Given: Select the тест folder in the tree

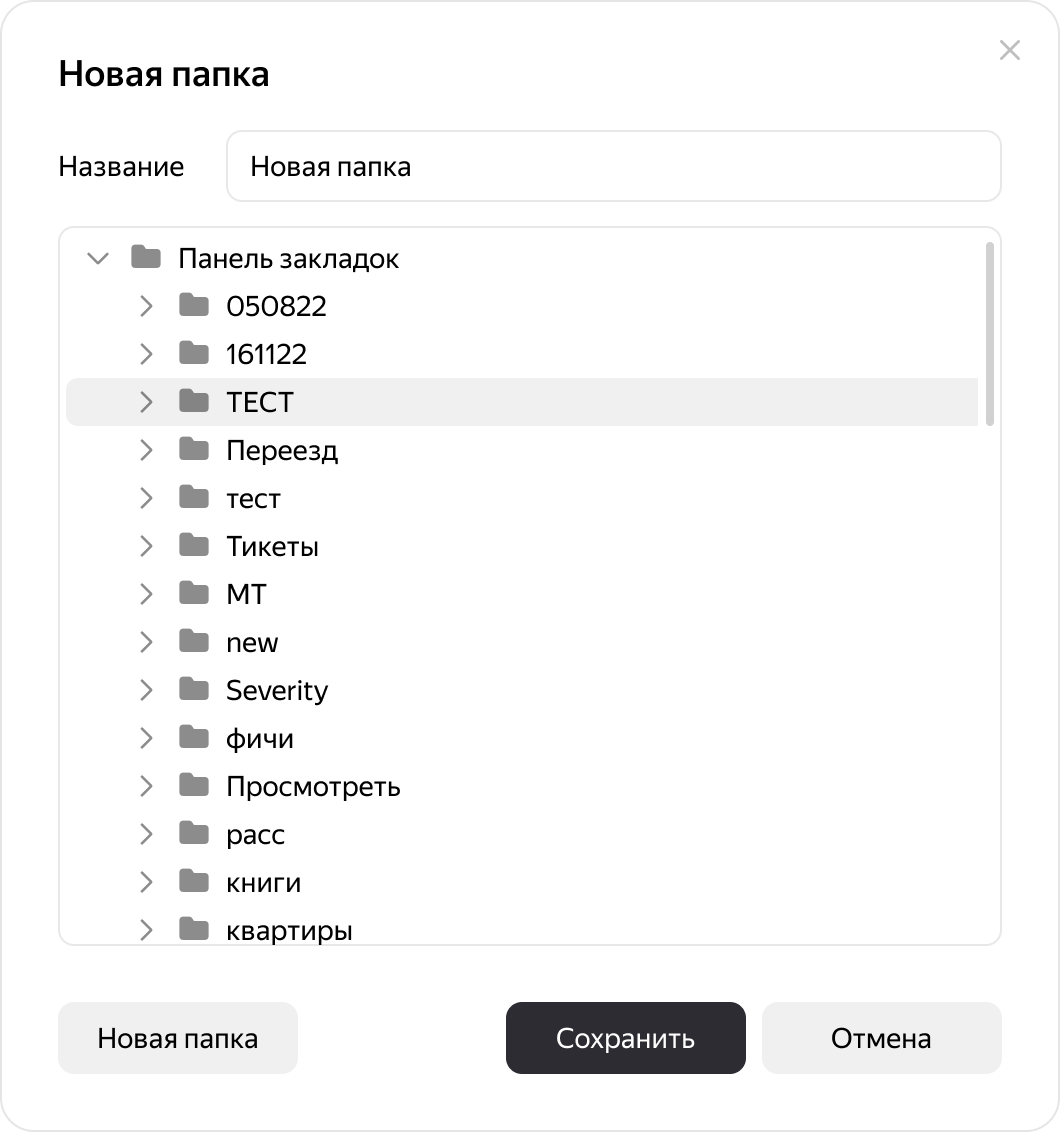Looking at the screenshot, I should pyautogui.click(x=253, y=498).
